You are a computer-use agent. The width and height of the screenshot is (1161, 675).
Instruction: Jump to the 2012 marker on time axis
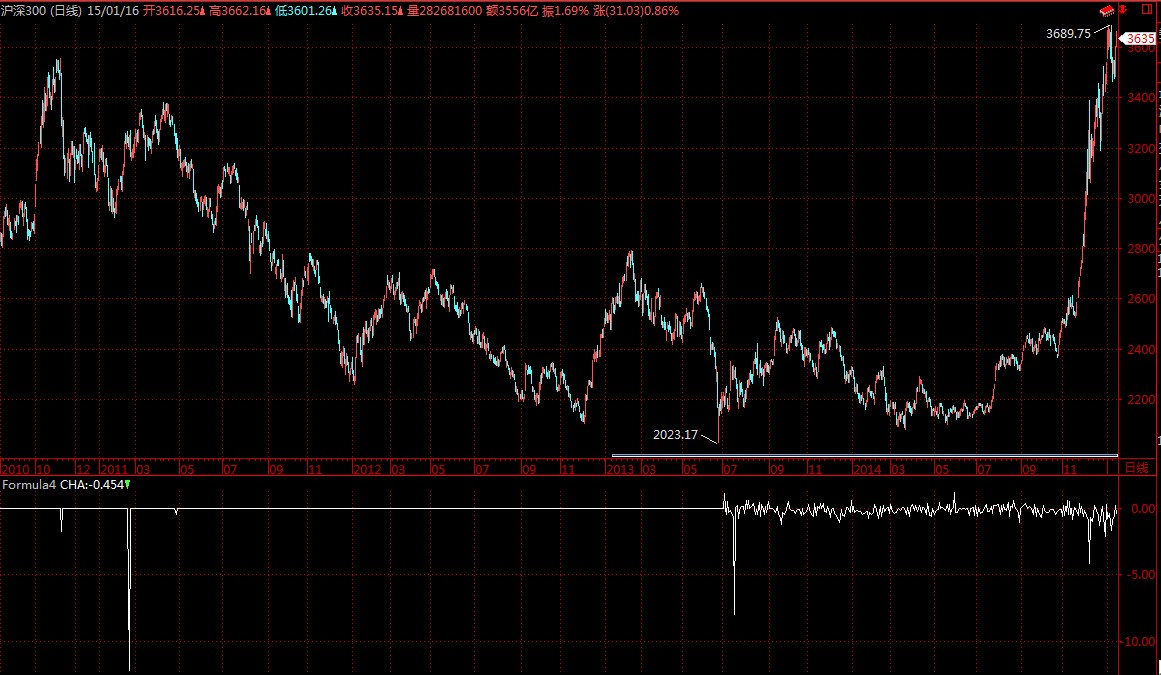pos(367,469)
